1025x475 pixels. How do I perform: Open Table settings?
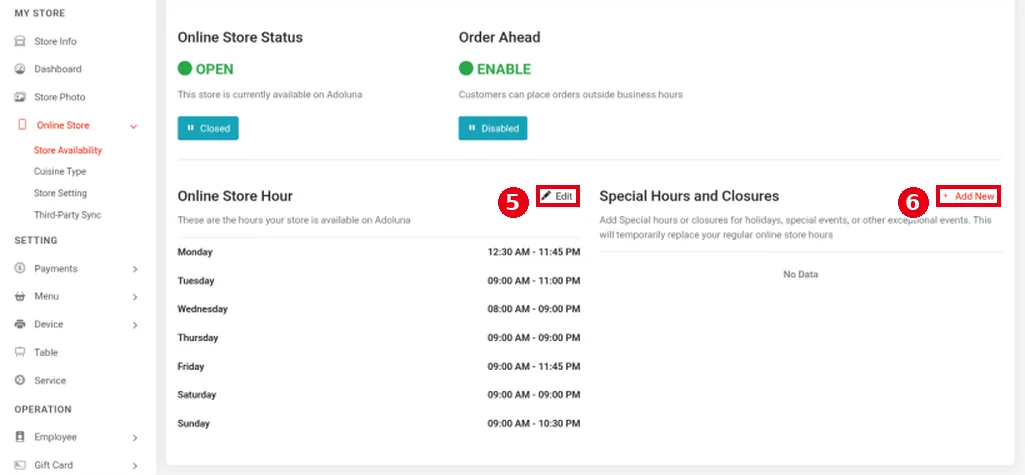coord(46,352)
